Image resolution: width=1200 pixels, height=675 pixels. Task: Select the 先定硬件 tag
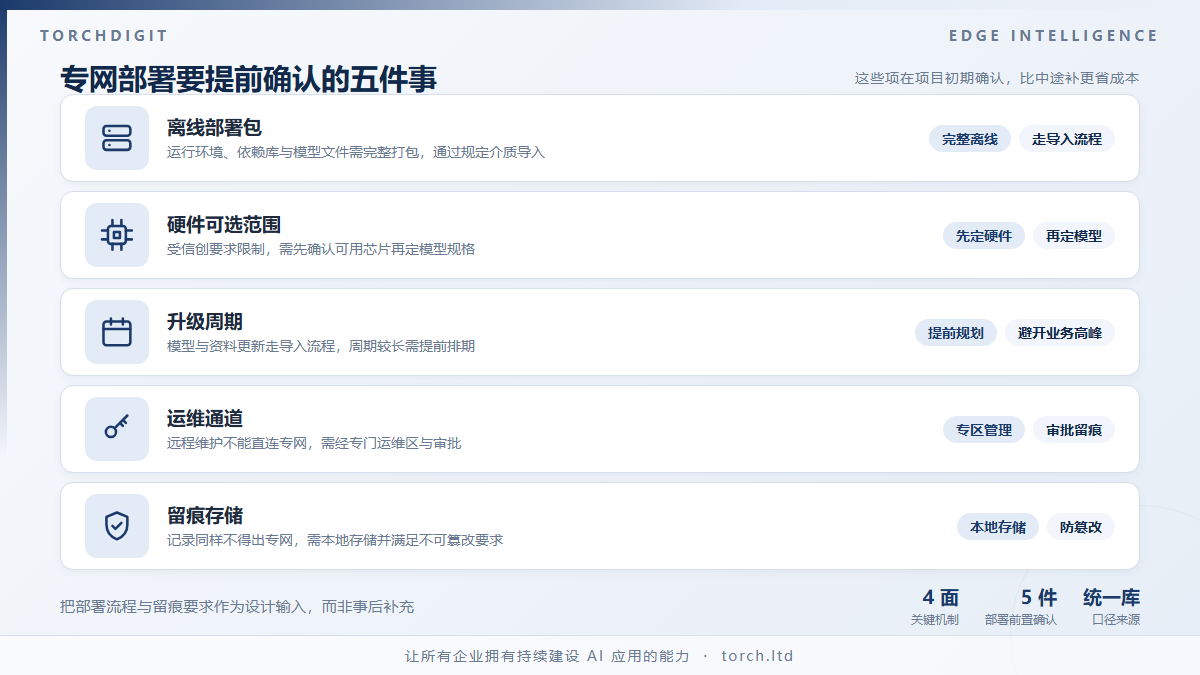(x=984, y=236)
